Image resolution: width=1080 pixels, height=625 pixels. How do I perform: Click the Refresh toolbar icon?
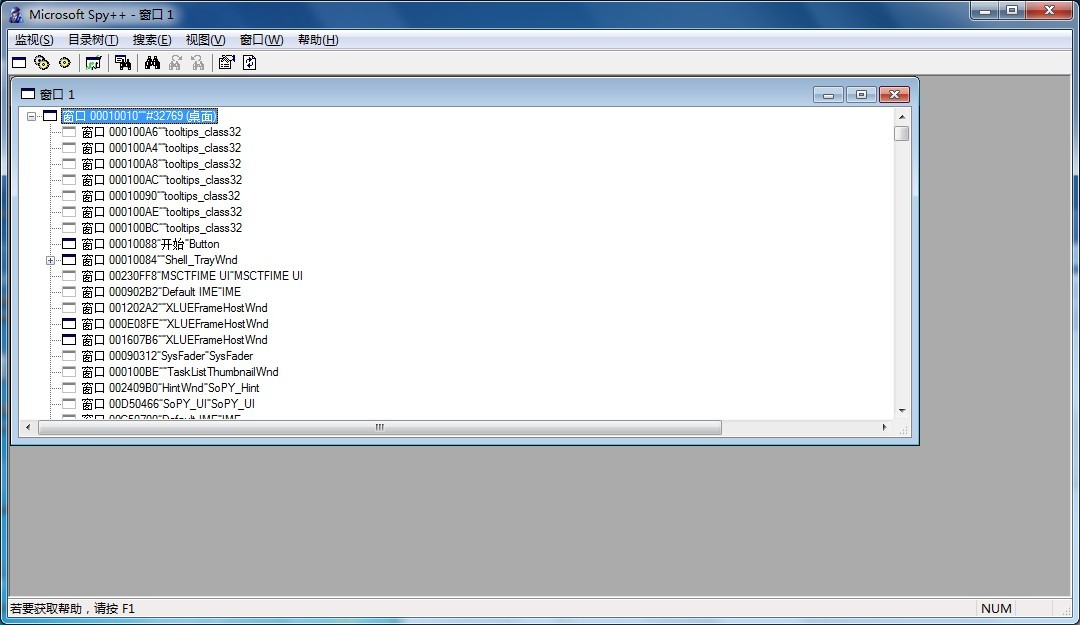tap(250, 63)
